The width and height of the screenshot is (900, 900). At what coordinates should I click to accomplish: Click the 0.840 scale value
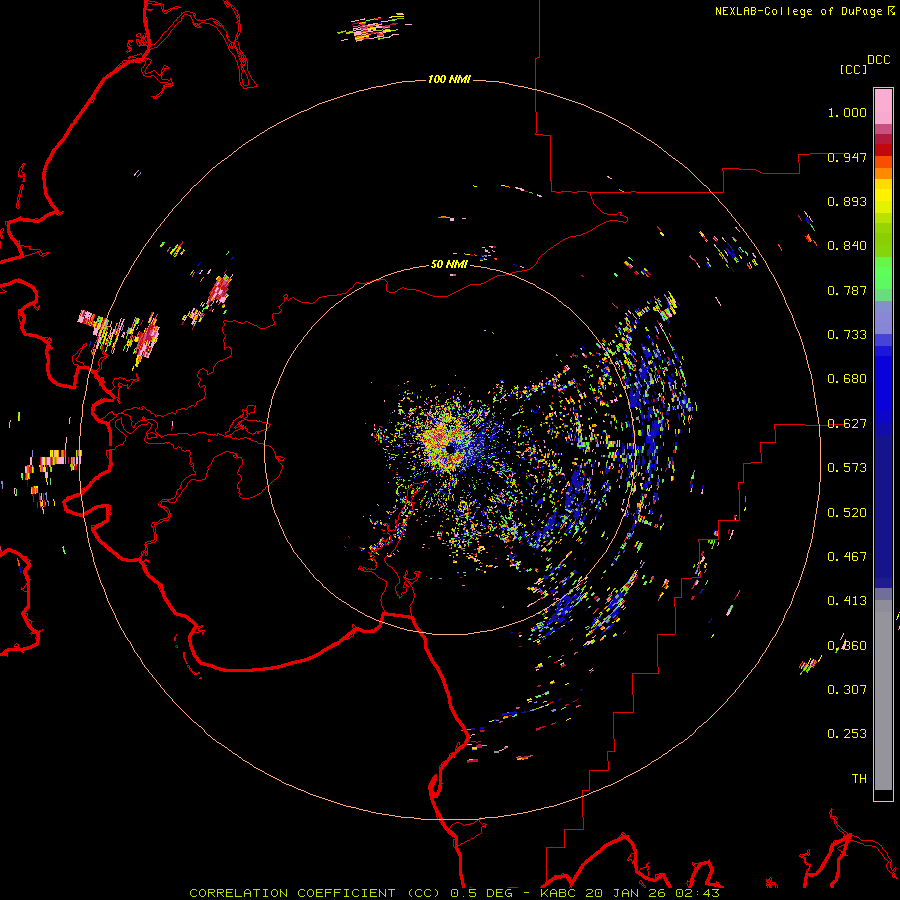point(847,246)
